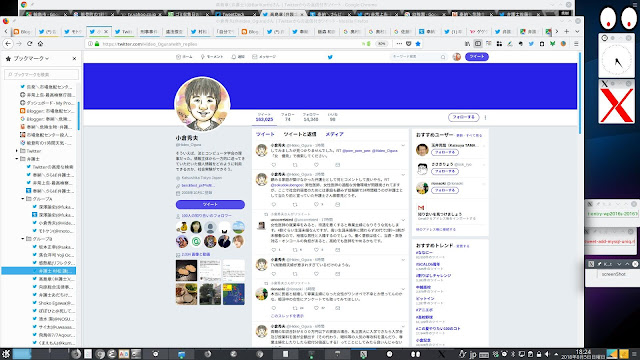The image size is (640, 360).
Task: Go to the Firefox home page icon
Action: pyautogui.click(x=40, y=44)
